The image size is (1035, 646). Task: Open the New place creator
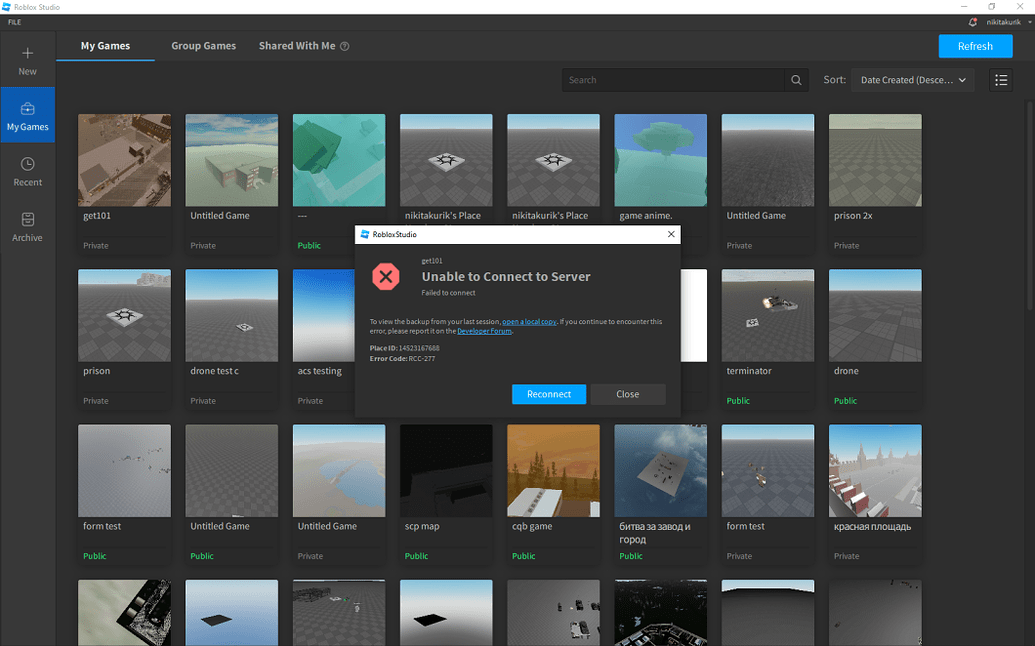(27, 59)
